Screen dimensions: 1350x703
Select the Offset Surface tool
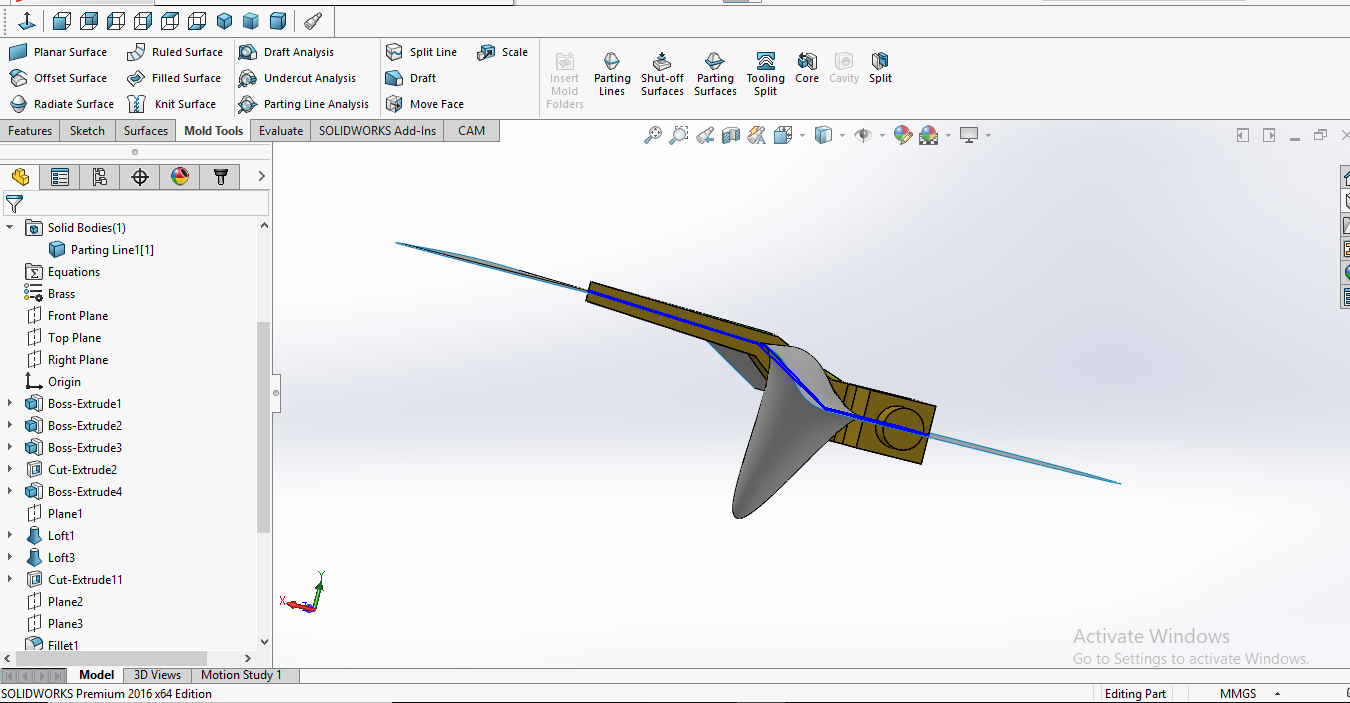(58, 78)
